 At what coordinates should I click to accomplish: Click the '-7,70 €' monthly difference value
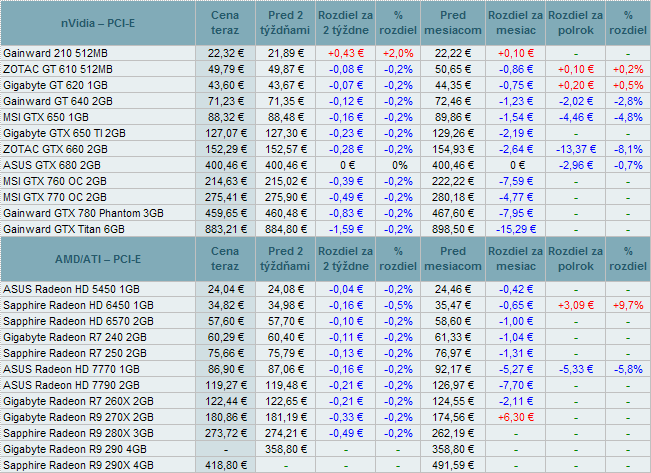coord(516,385)
